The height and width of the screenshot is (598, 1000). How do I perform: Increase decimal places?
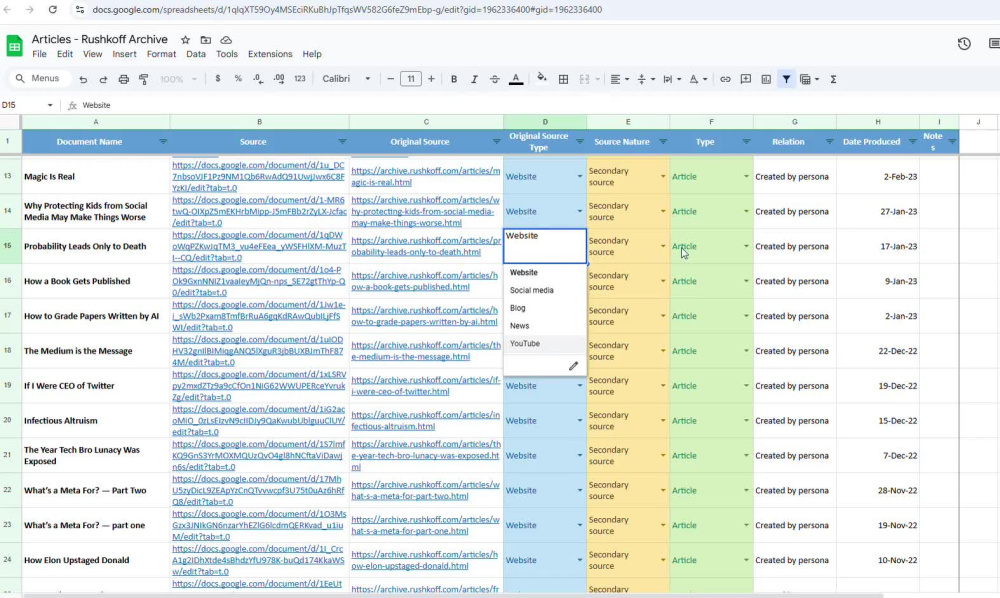(x=279, y=79)
